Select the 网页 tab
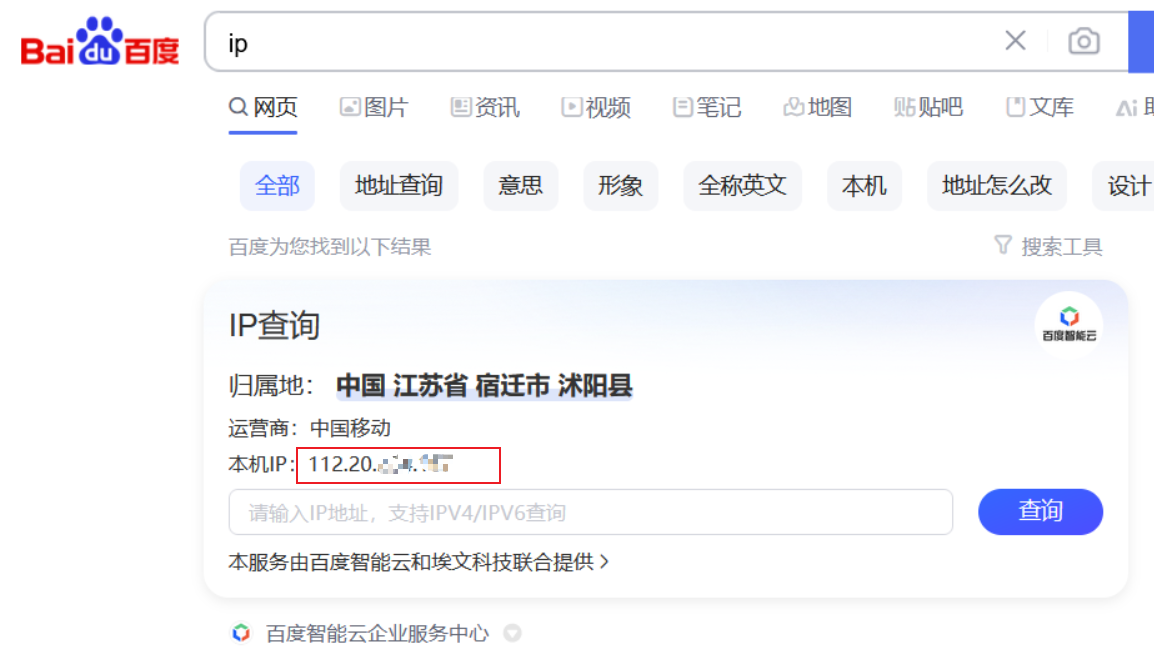 pos(263,107)
